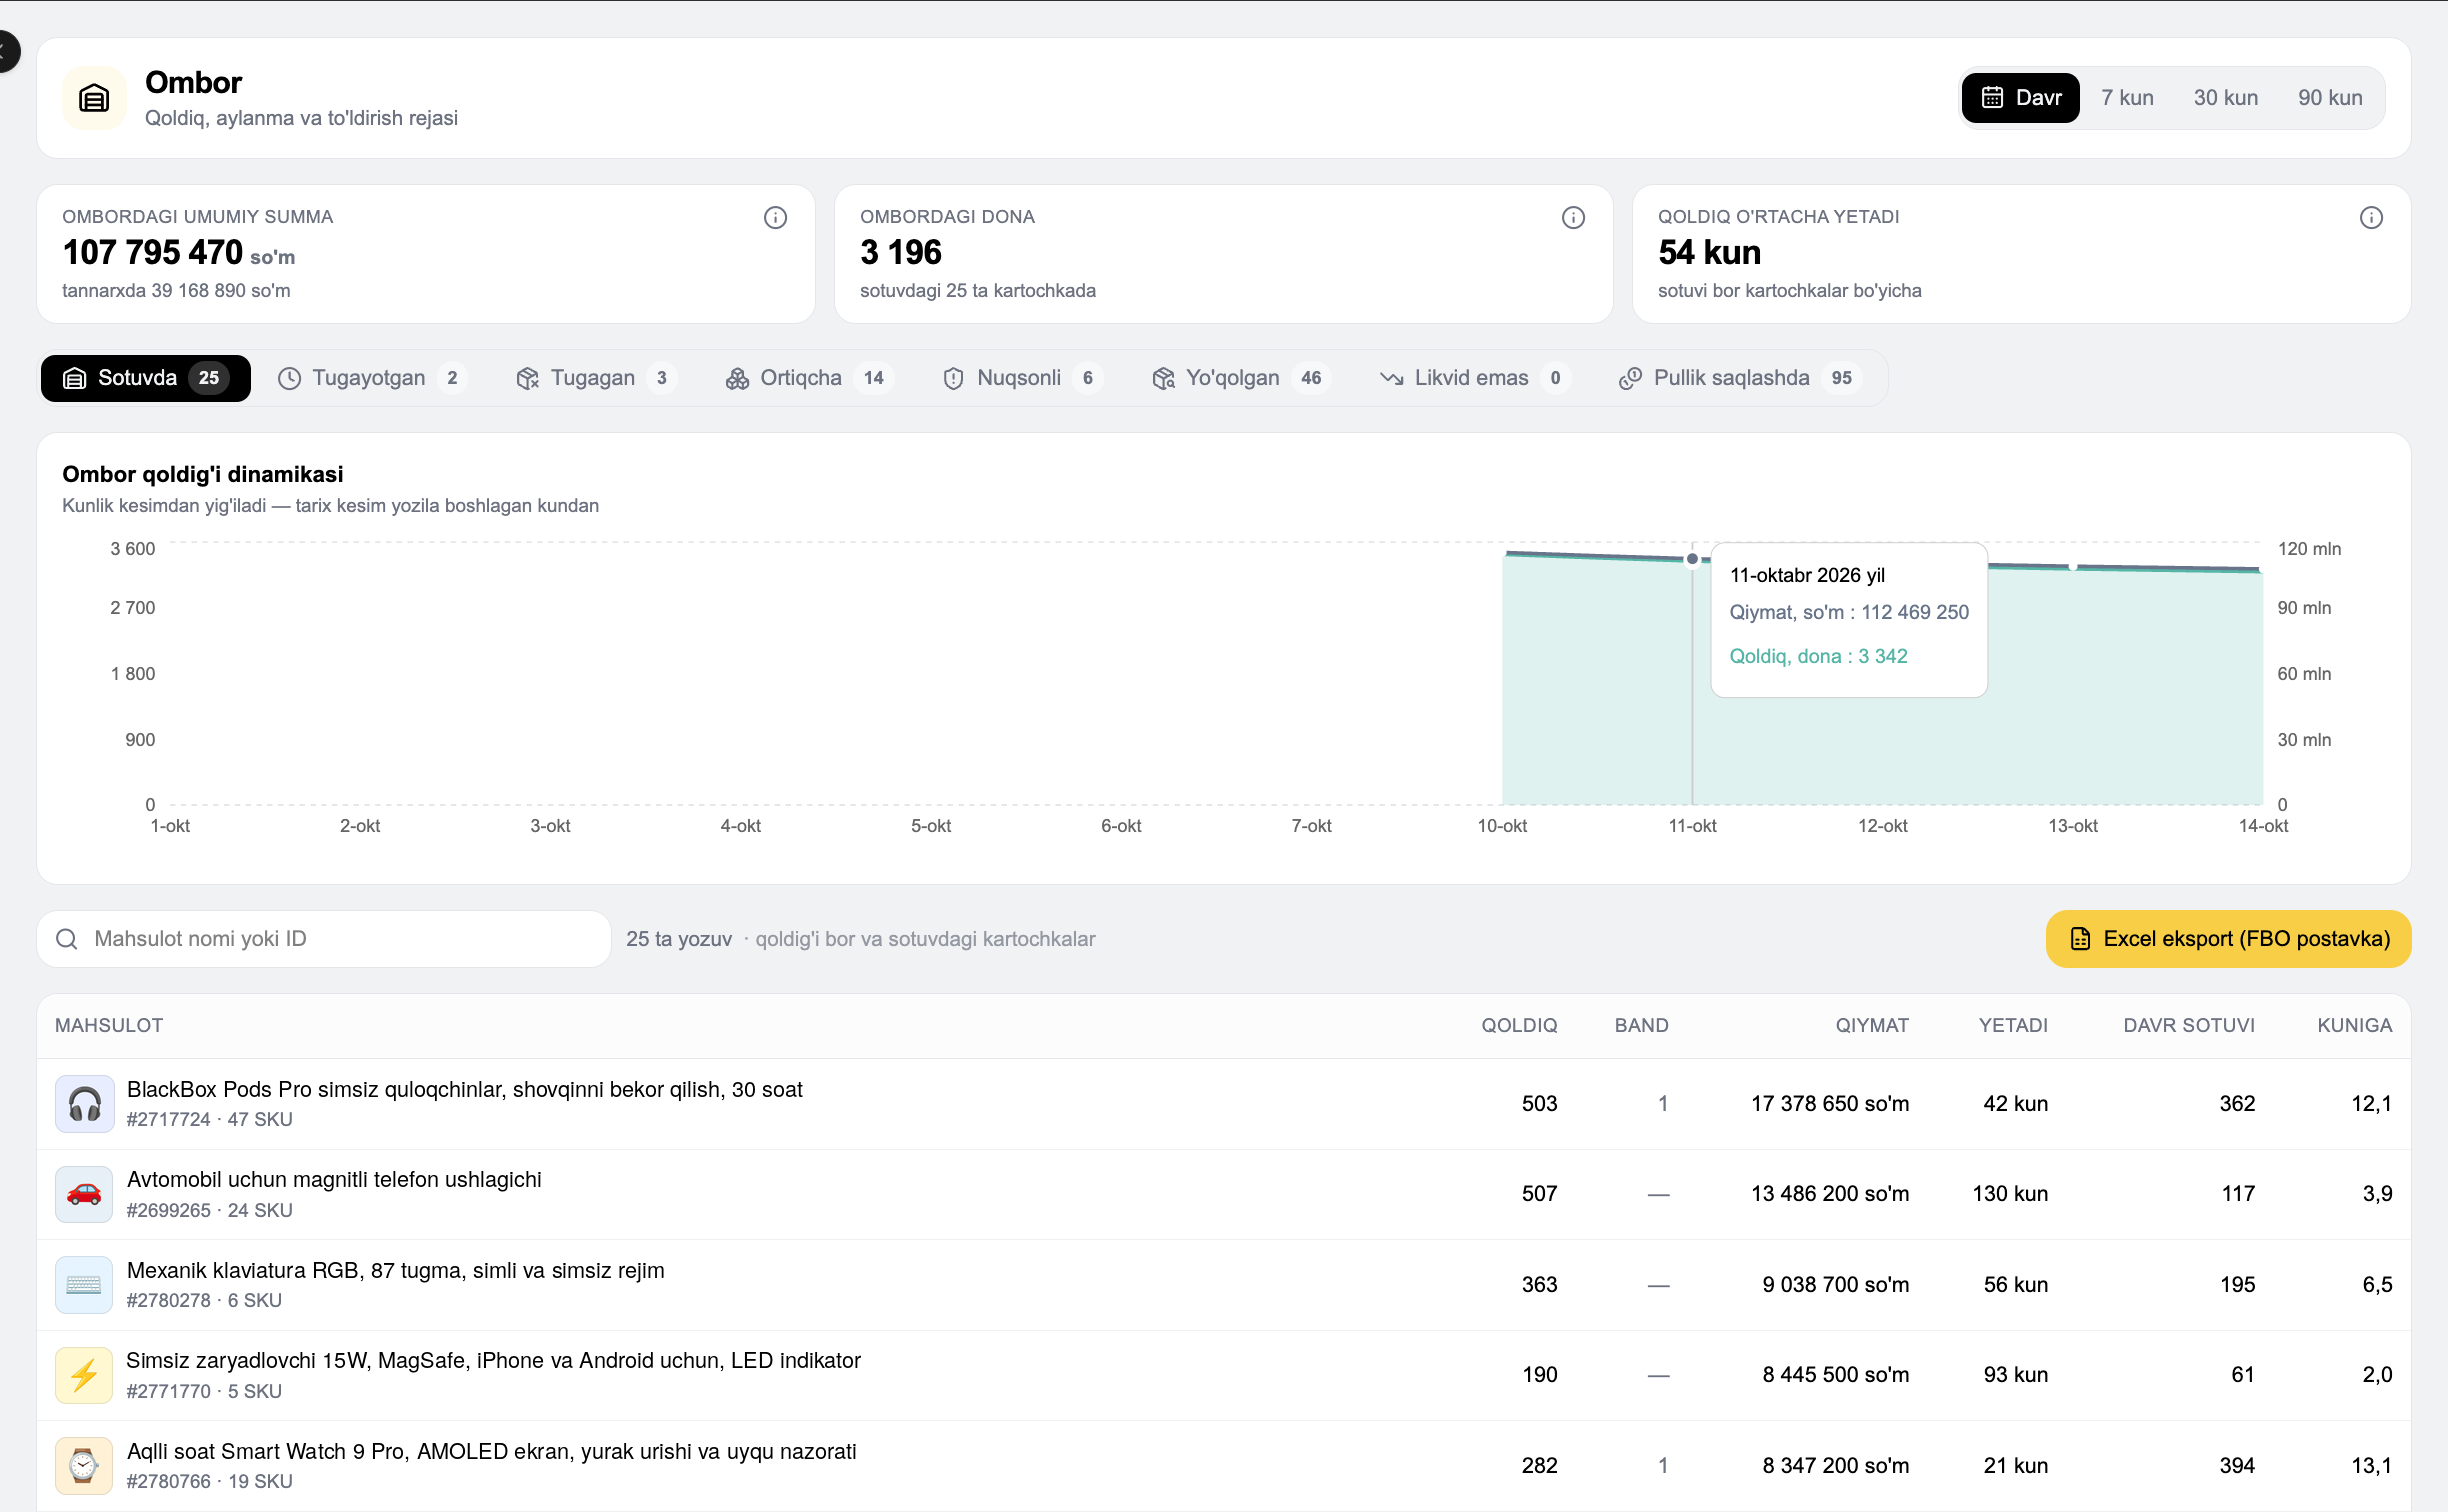Click the headphones thumbnail for BlackBox Pods Pro

pos(84,1104)
